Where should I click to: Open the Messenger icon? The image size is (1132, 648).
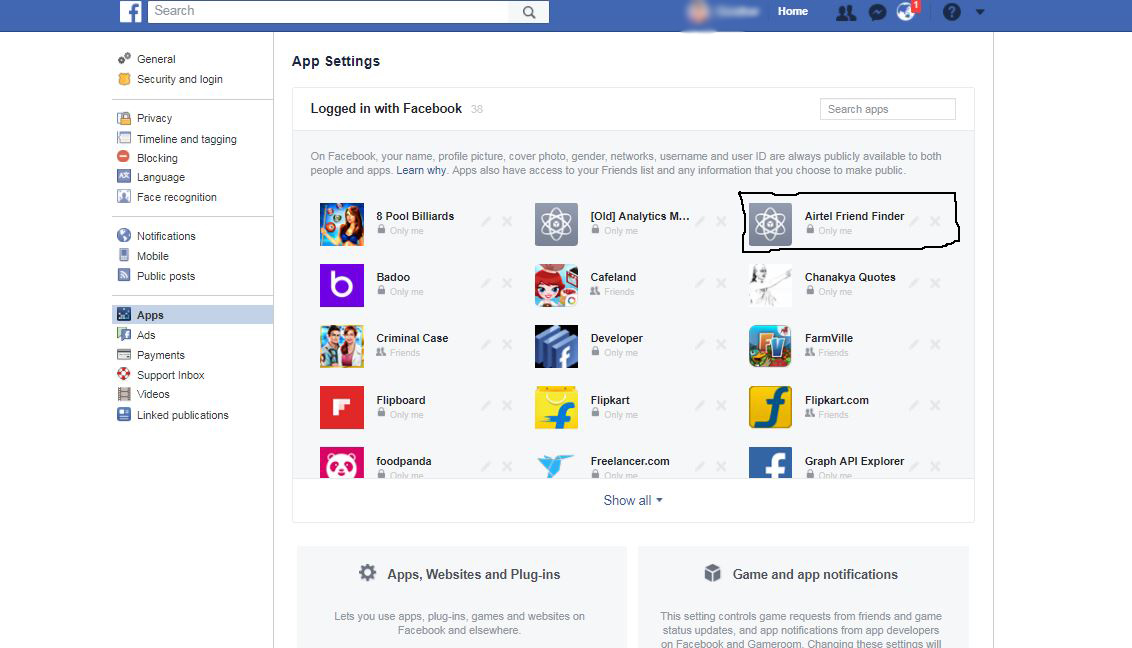877,12
